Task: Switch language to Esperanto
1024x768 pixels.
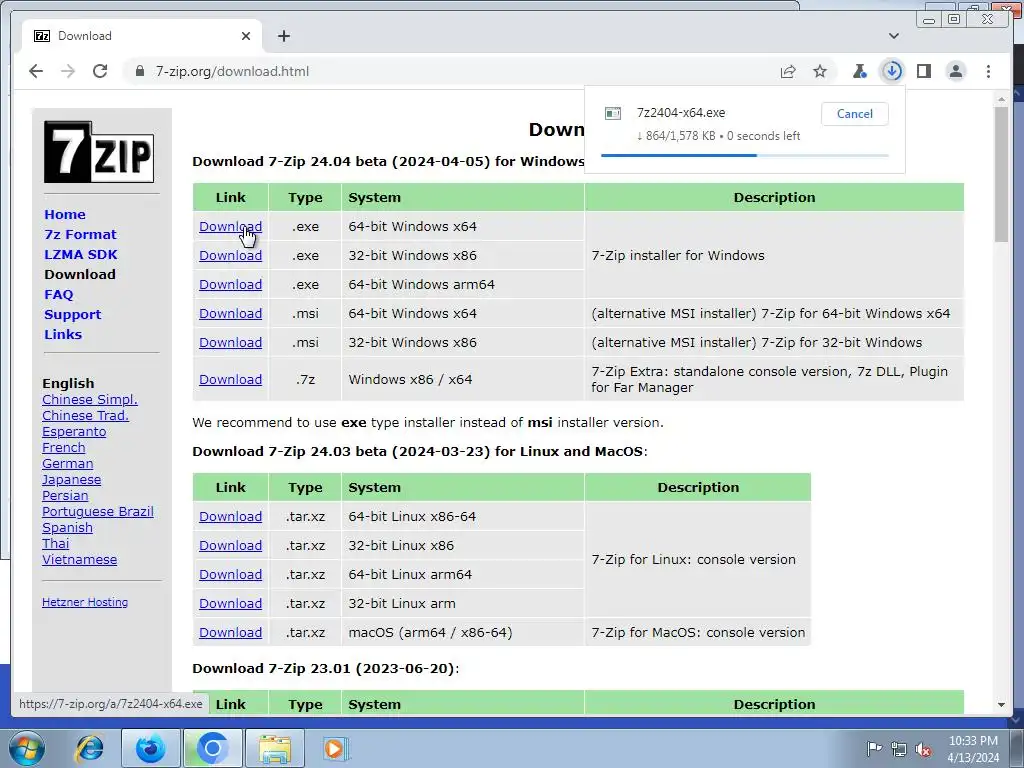Action: 74,432
